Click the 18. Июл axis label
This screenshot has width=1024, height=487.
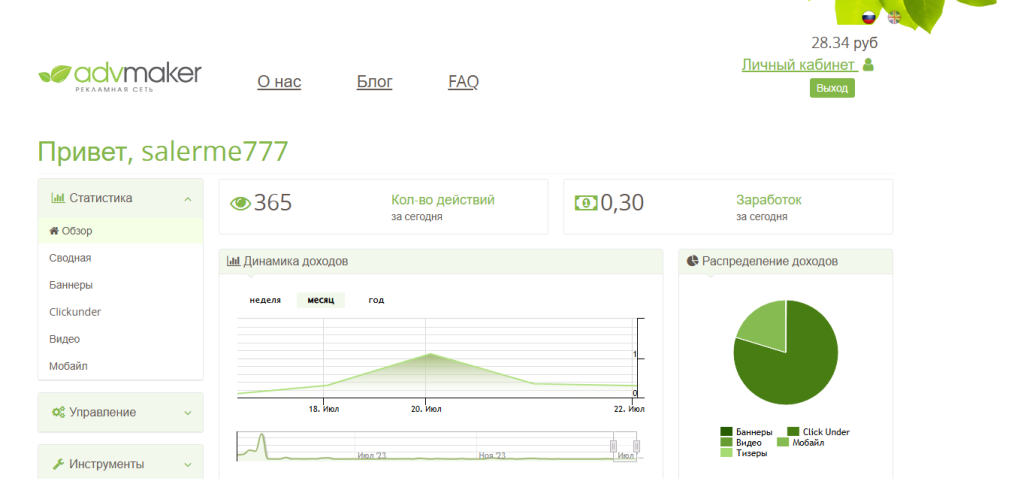(324, 409)
